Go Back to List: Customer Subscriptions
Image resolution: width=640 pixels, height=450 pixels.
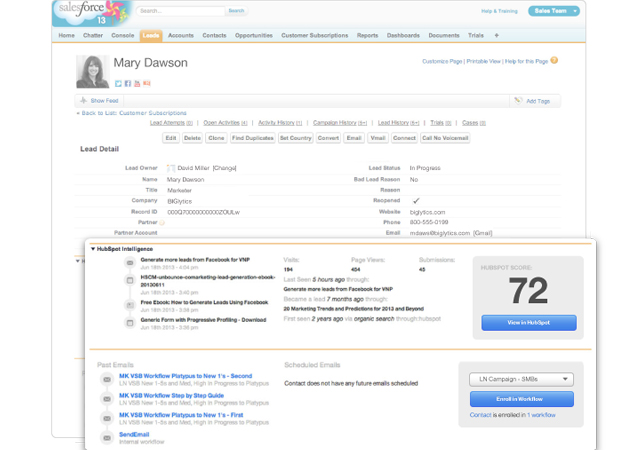point(134,113)
